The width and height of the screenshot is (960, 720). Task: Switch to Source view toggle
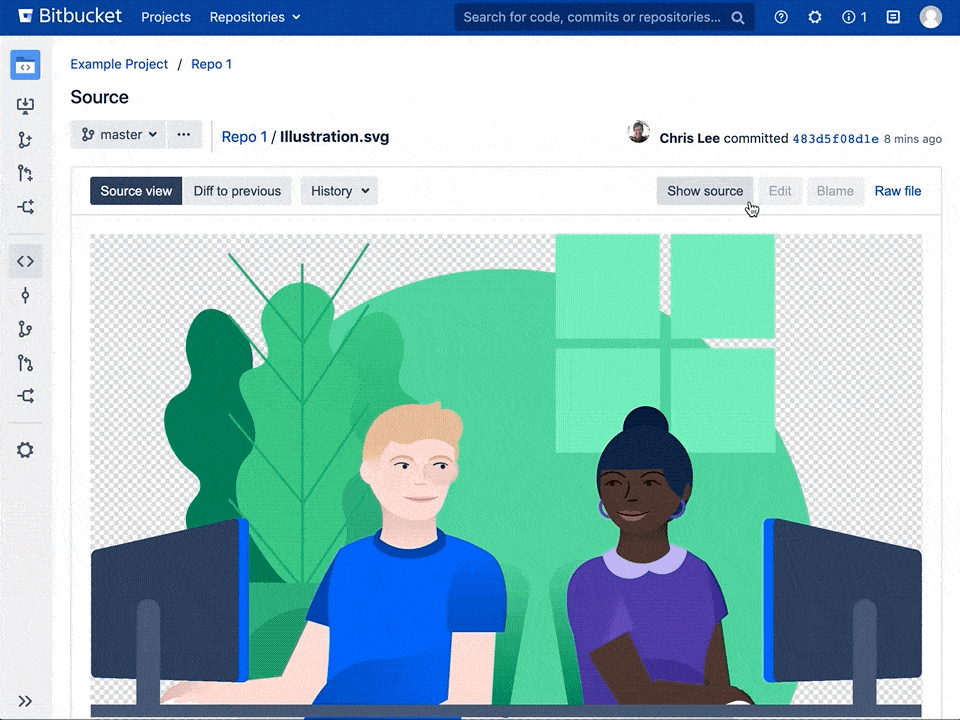(136, 191)
